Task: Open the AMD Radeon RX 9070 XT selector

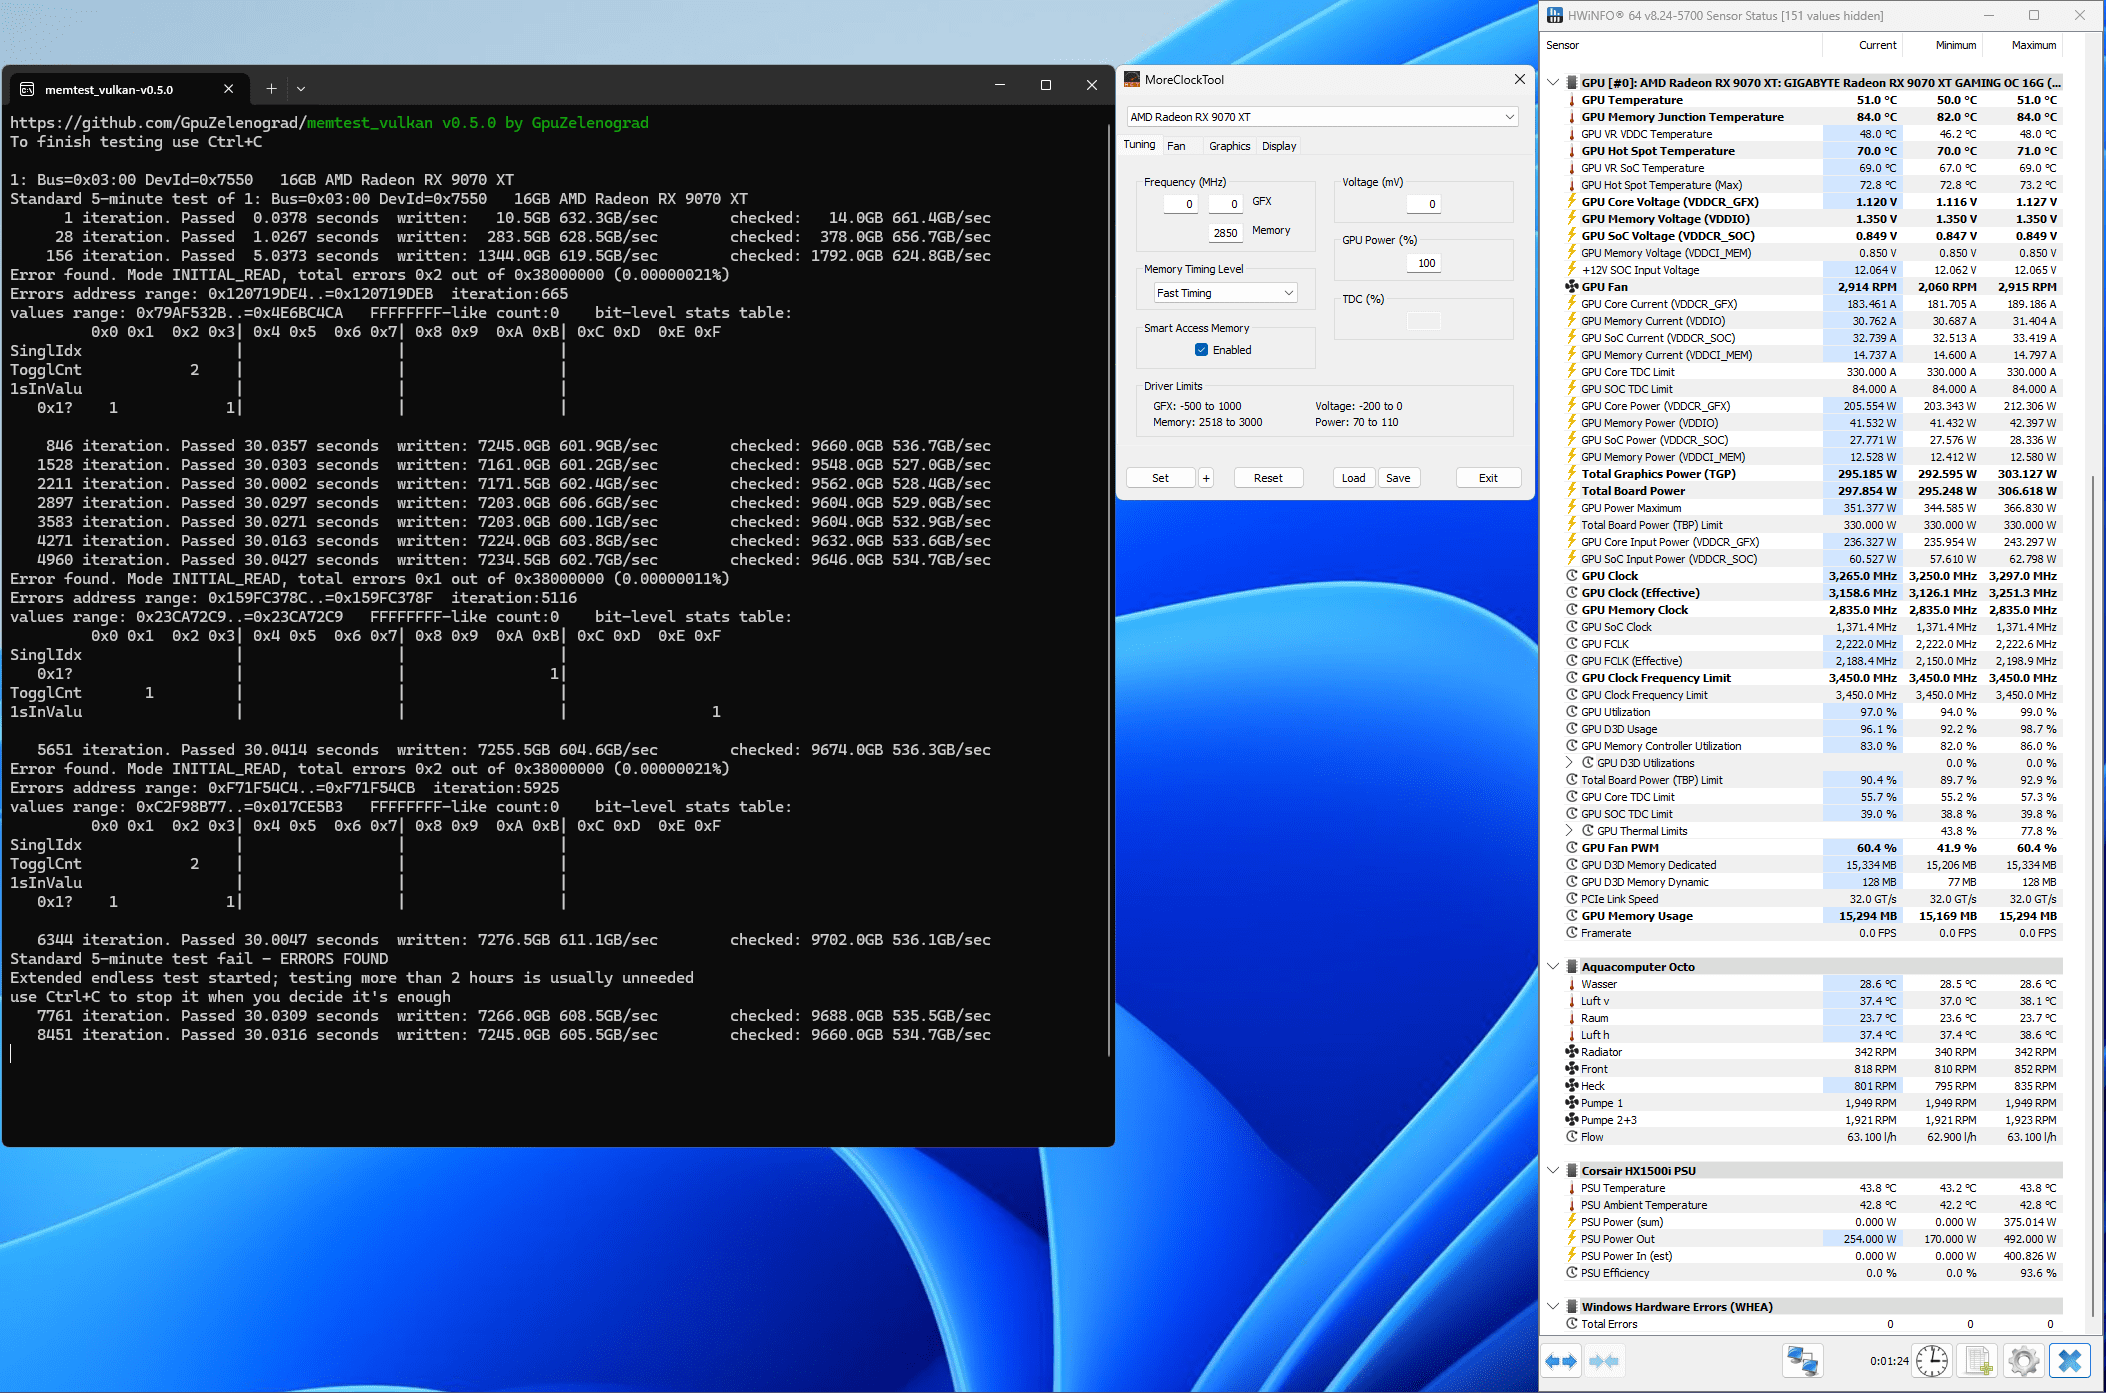Action: (1322, 117)
